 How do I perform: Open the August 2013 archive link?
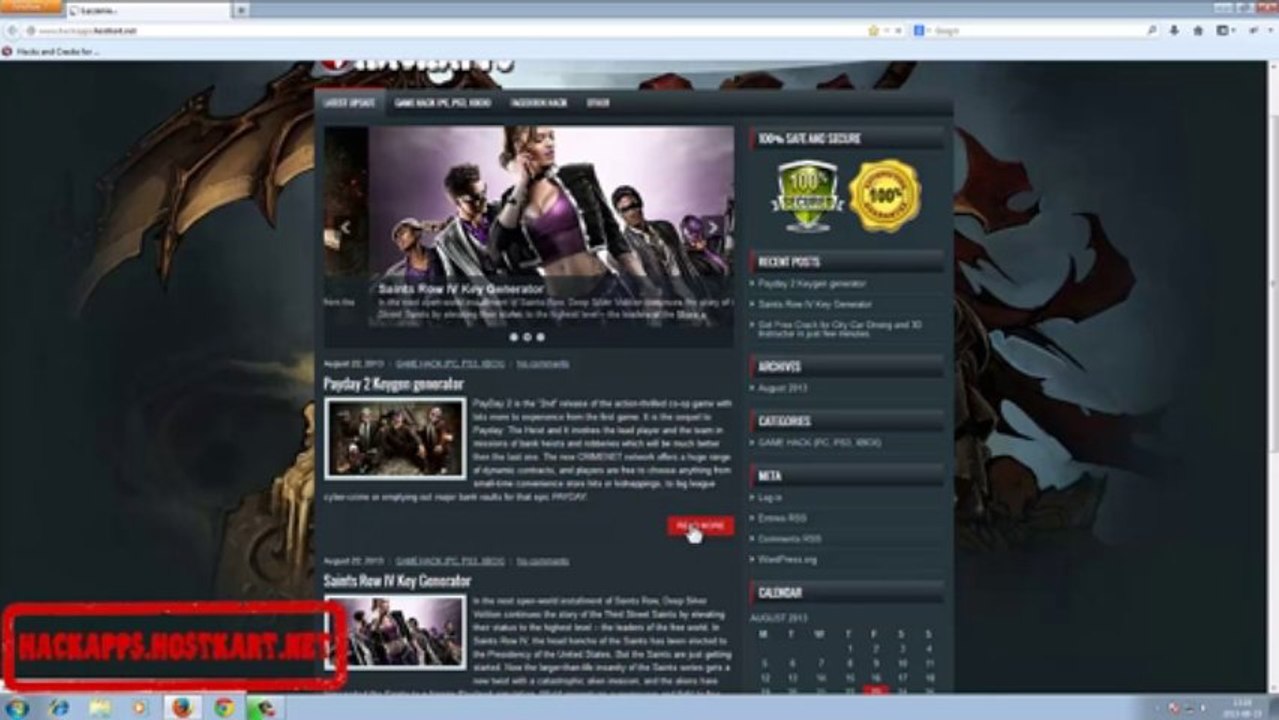782,388
